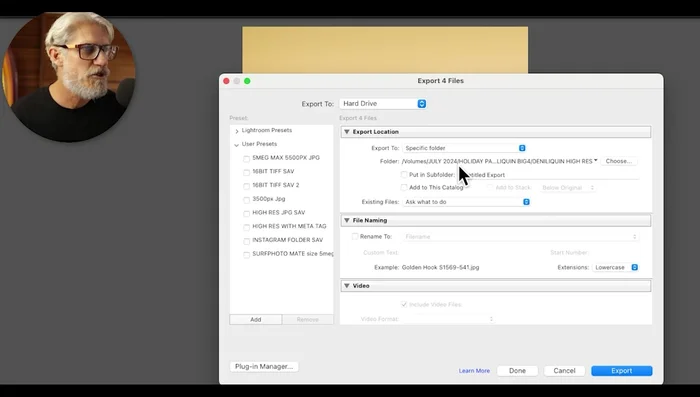Click the Untitled Export subfolder field
The height and width of the screenshot is (397, 700).
point(548,175)
